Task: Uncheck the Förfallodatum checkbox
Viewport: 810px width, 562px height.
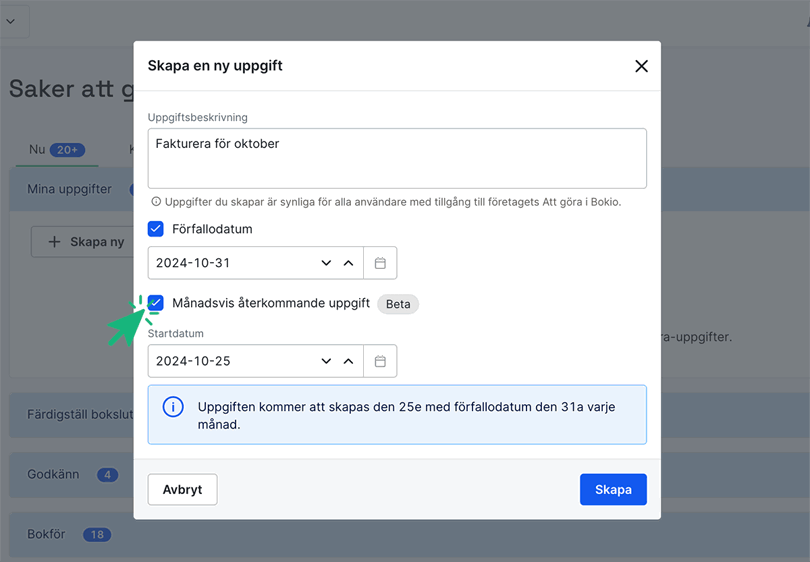Action: (x=156, y=229)
